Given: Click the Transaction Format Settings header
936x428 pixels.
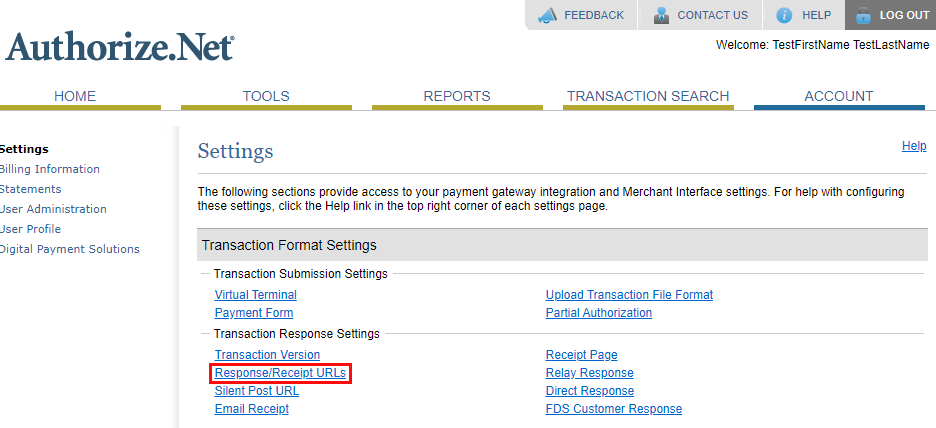Looking at the screenshot, I should 562,245.
